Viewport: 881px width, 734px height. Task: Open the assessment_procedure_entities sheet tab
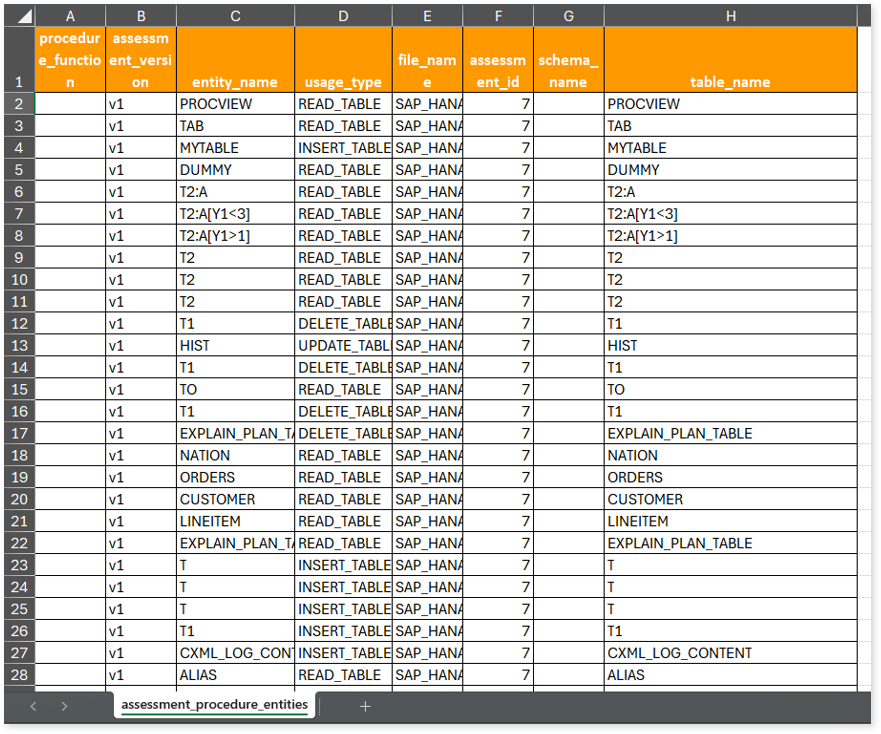pyautogui.click(x=214, y=705)
